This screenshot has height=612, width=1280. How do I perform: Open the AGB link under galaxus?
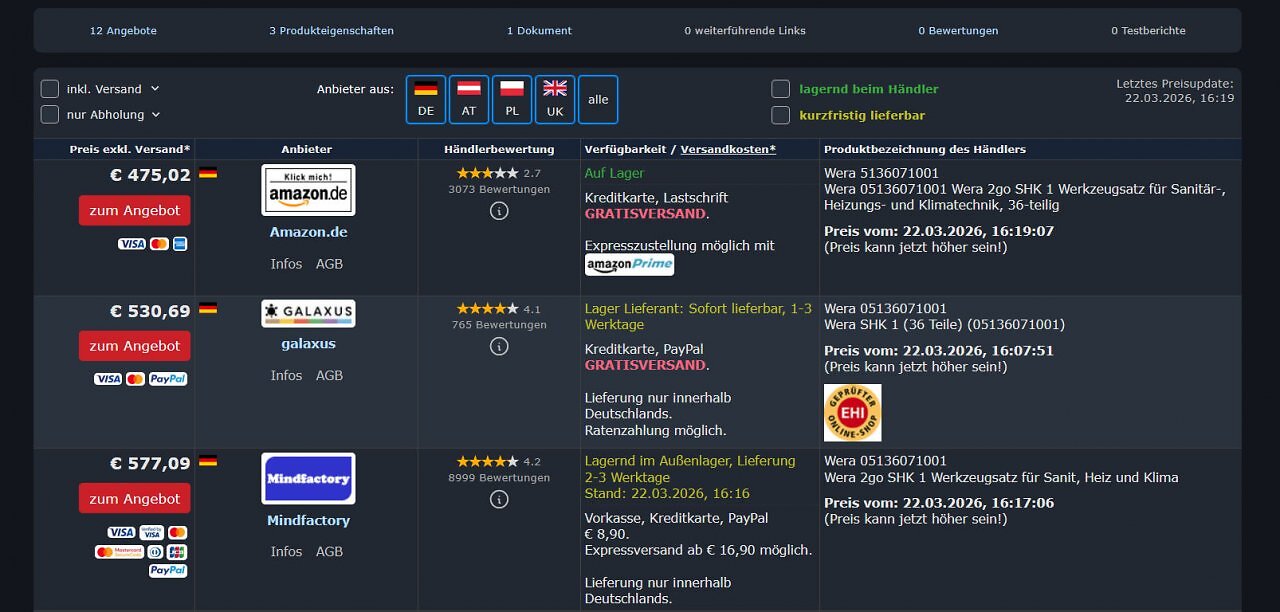coord(329,376)
